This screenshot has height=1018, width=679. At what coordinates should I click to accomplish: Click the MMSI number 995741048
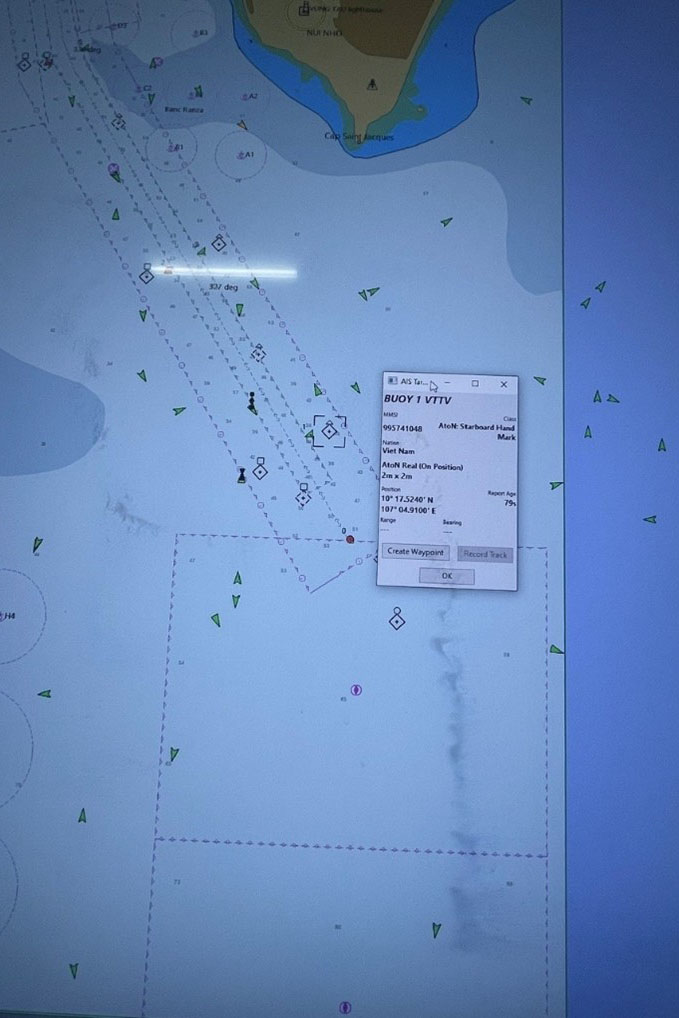(402, 428)
